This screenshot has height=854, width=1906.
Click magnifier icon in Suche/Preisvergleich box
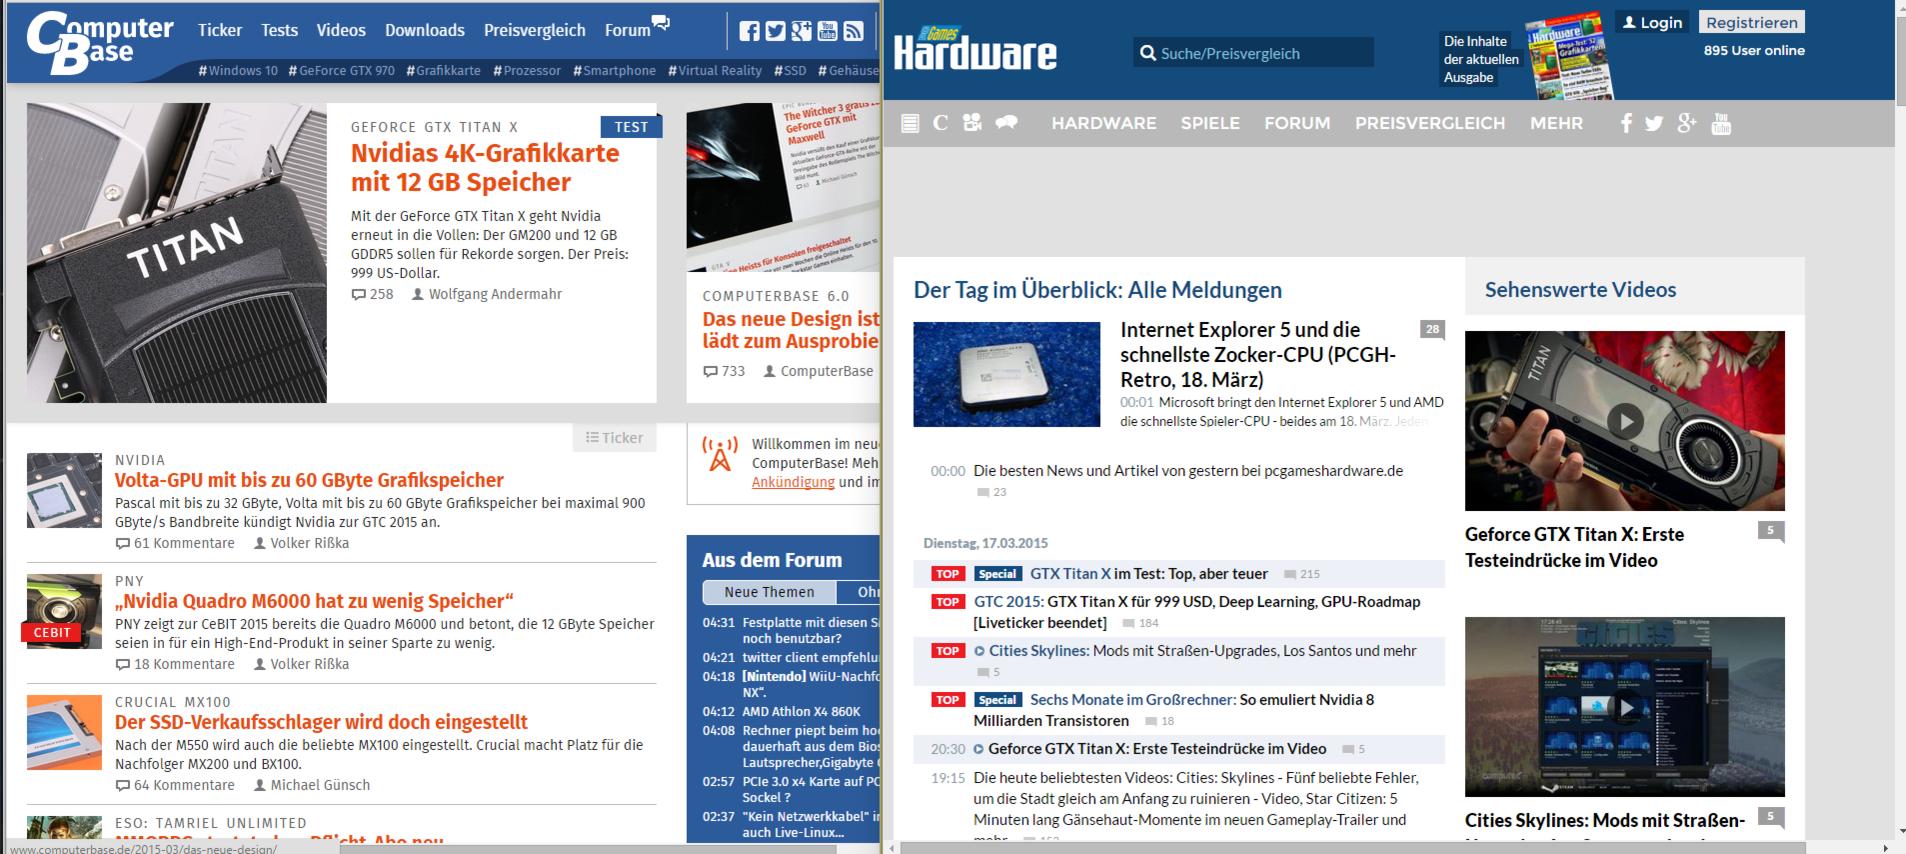pyautogui.click(x=1148, y=53)
